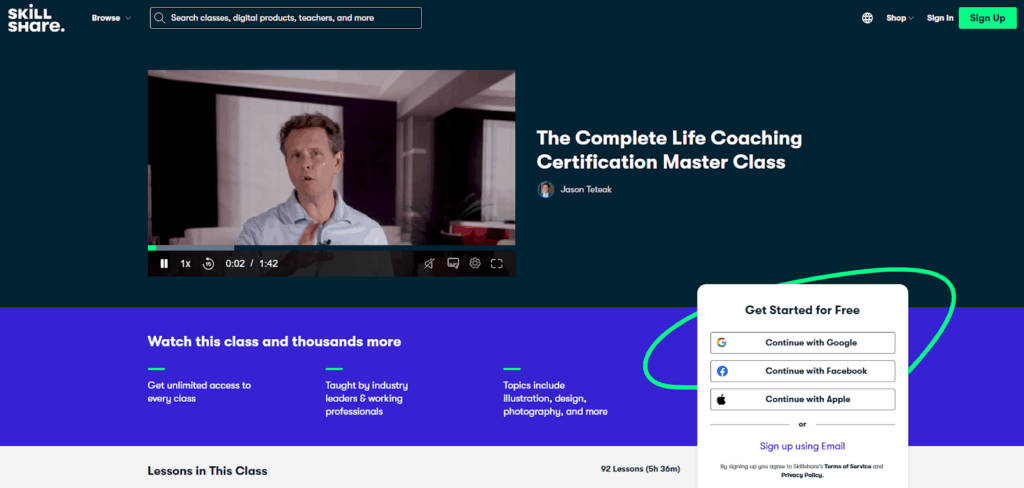The width and height of the screenshot is (1024, 488).
Task: Continue with Apple sign-up button
Action: [803, 399]
